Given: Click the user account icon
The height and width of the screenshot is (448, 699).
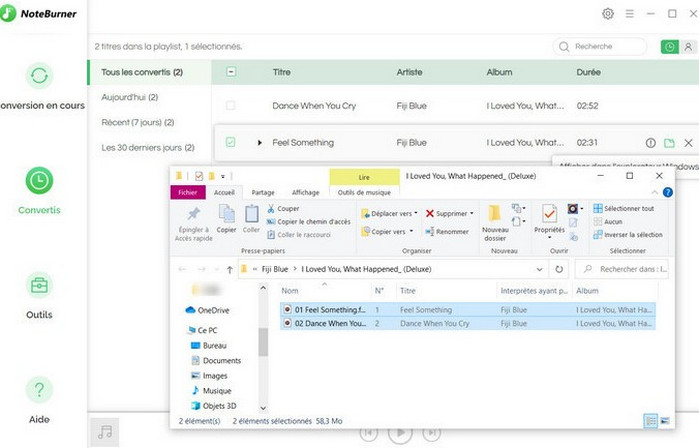Looking at the screenshot, I should [688, 46].
